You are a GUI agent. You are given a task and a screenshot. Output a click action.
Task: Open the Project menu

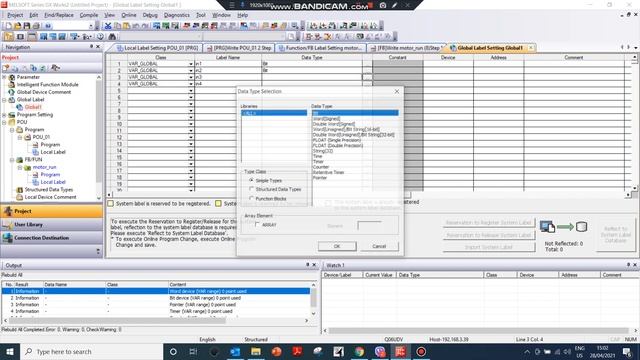tap(15, 15)
